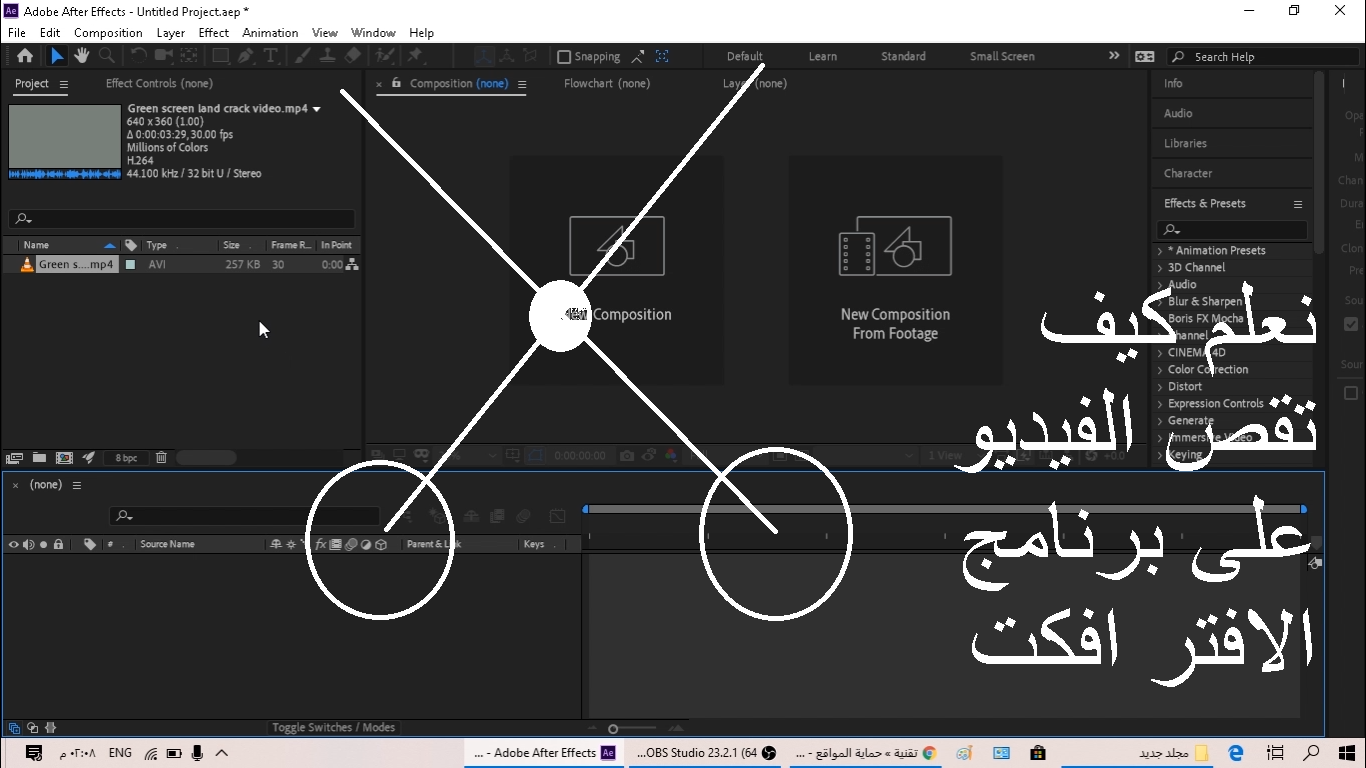
Task: Select the Rotation tool
Action: [139, 56]
